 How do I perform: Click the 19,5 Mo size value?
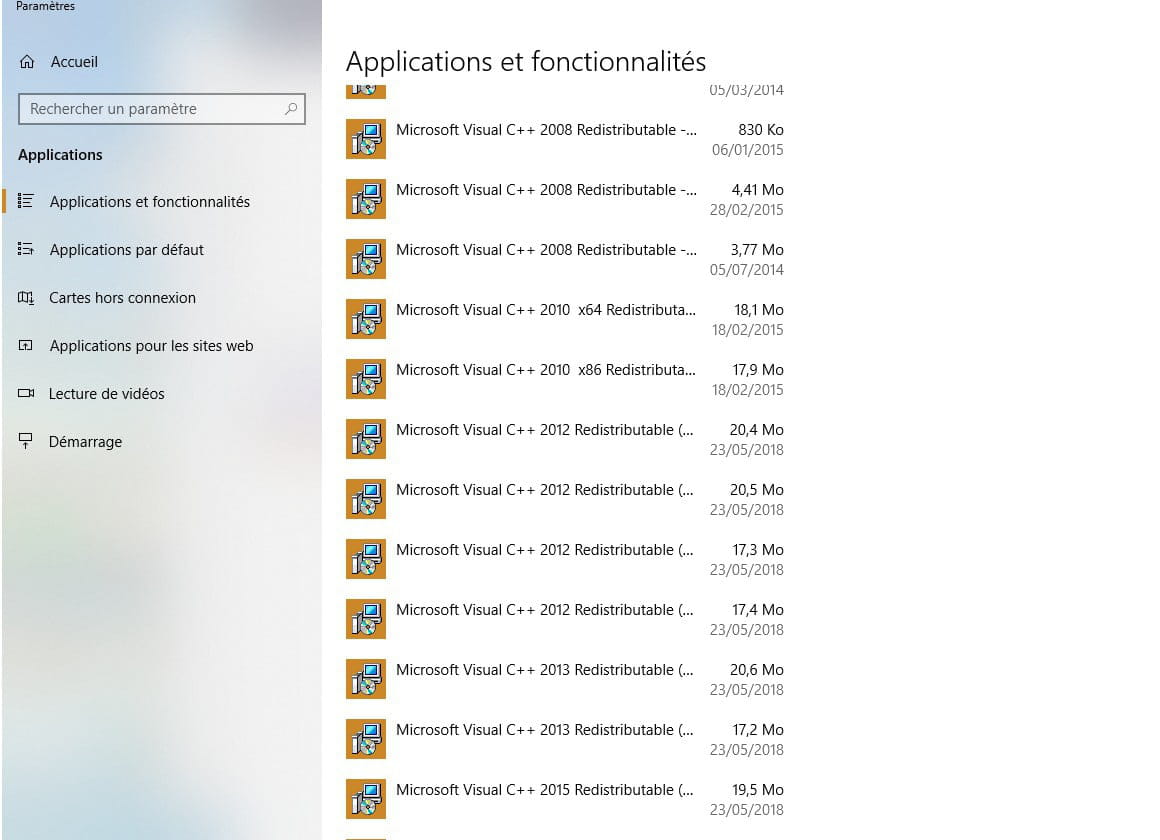tap(758, 789)
